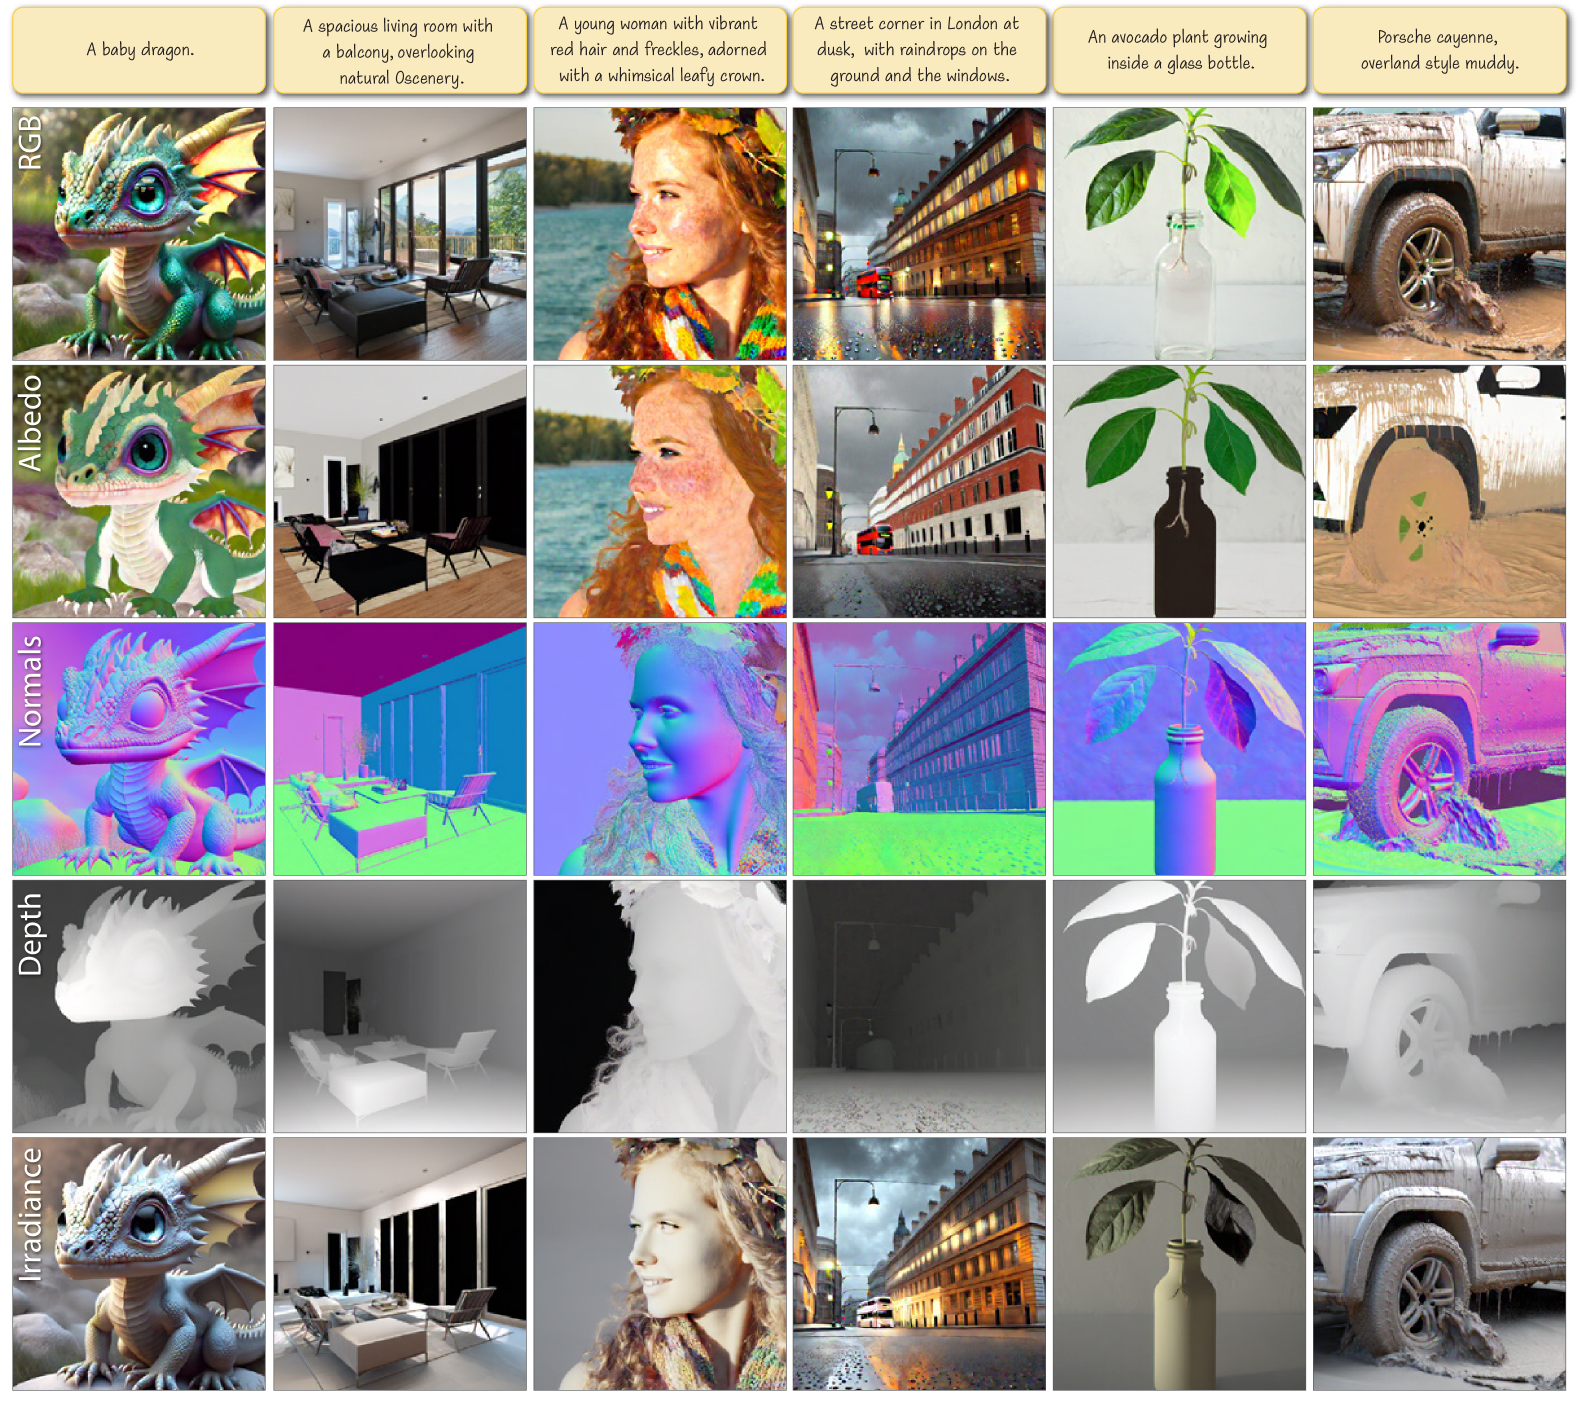Viewport: 1579px width, 1407px height.
Task: Choose the Irradiance muddy Porsche image
Action: (x=1439, y=1264)
